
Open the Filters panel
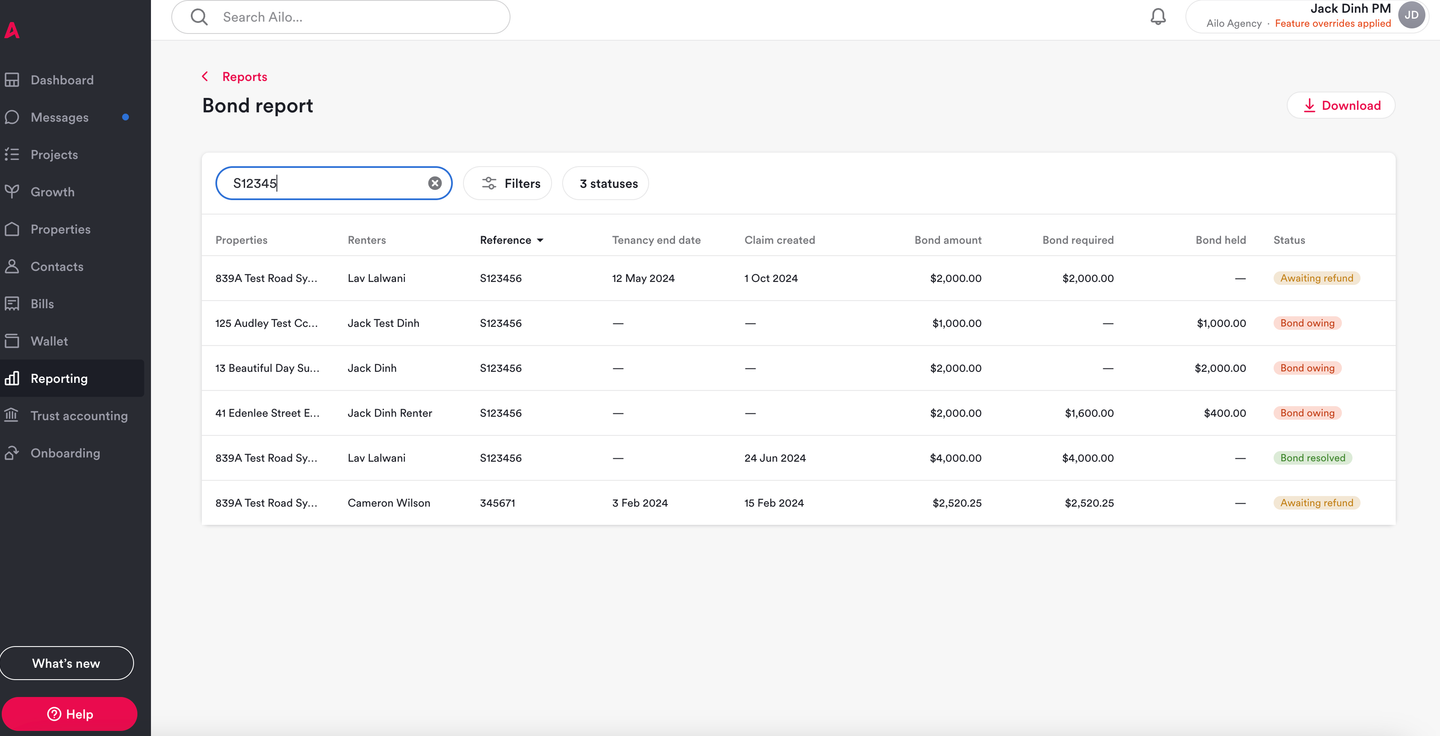pyautogui.click(x=508, y=184)
